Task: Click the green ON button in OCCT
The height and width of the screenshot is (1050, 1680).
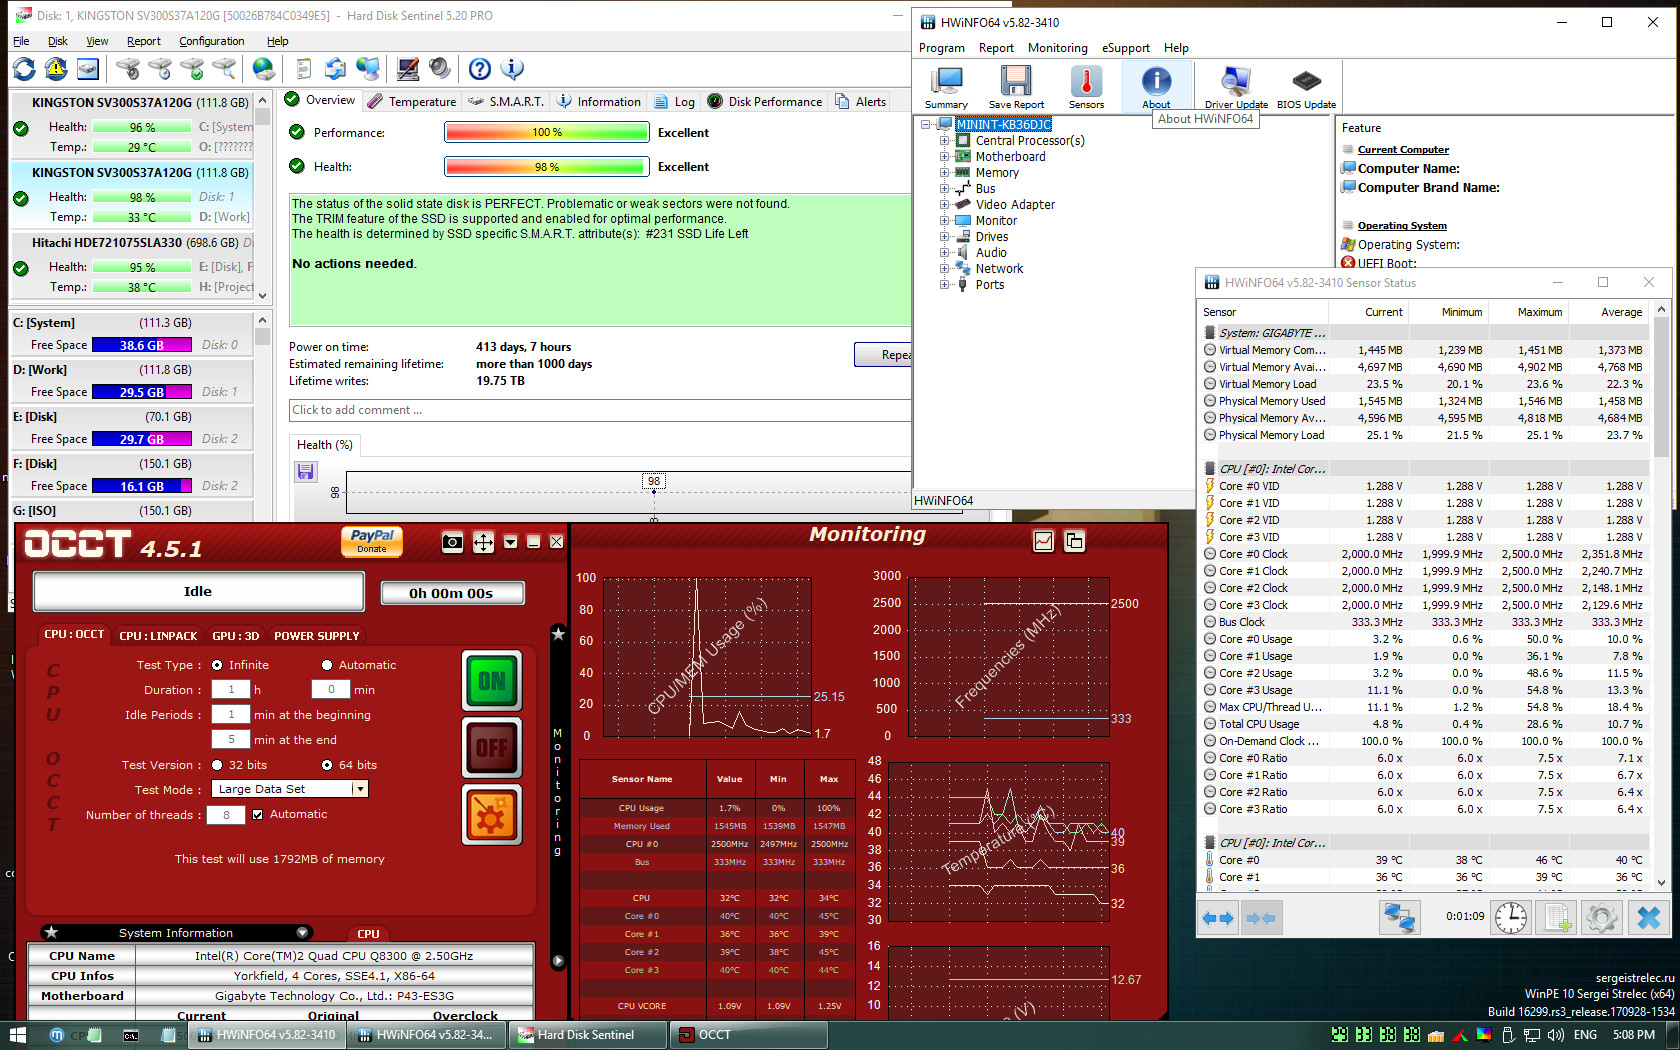Action: tap(492, 681)
